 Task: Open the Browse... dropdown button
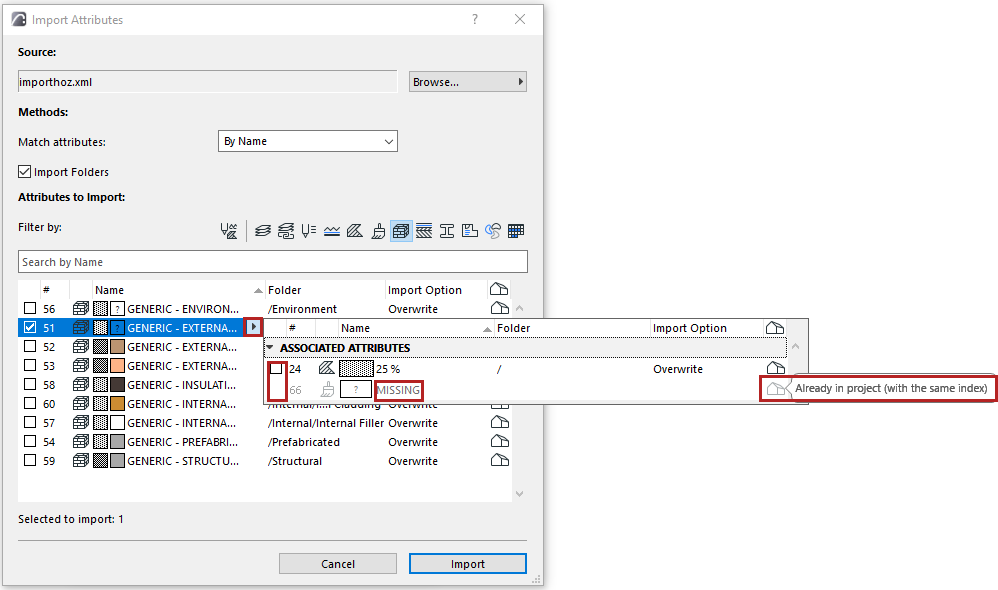(x=468, y=81)
